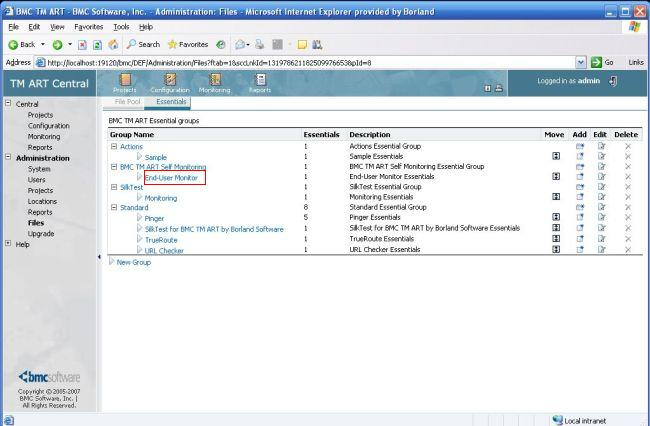Open the View menu

(57, 27)
